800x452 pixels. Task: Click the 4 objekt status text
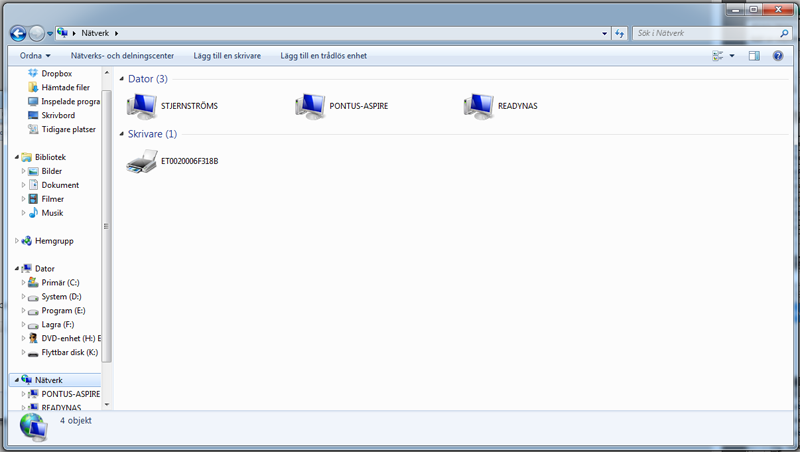76,420
